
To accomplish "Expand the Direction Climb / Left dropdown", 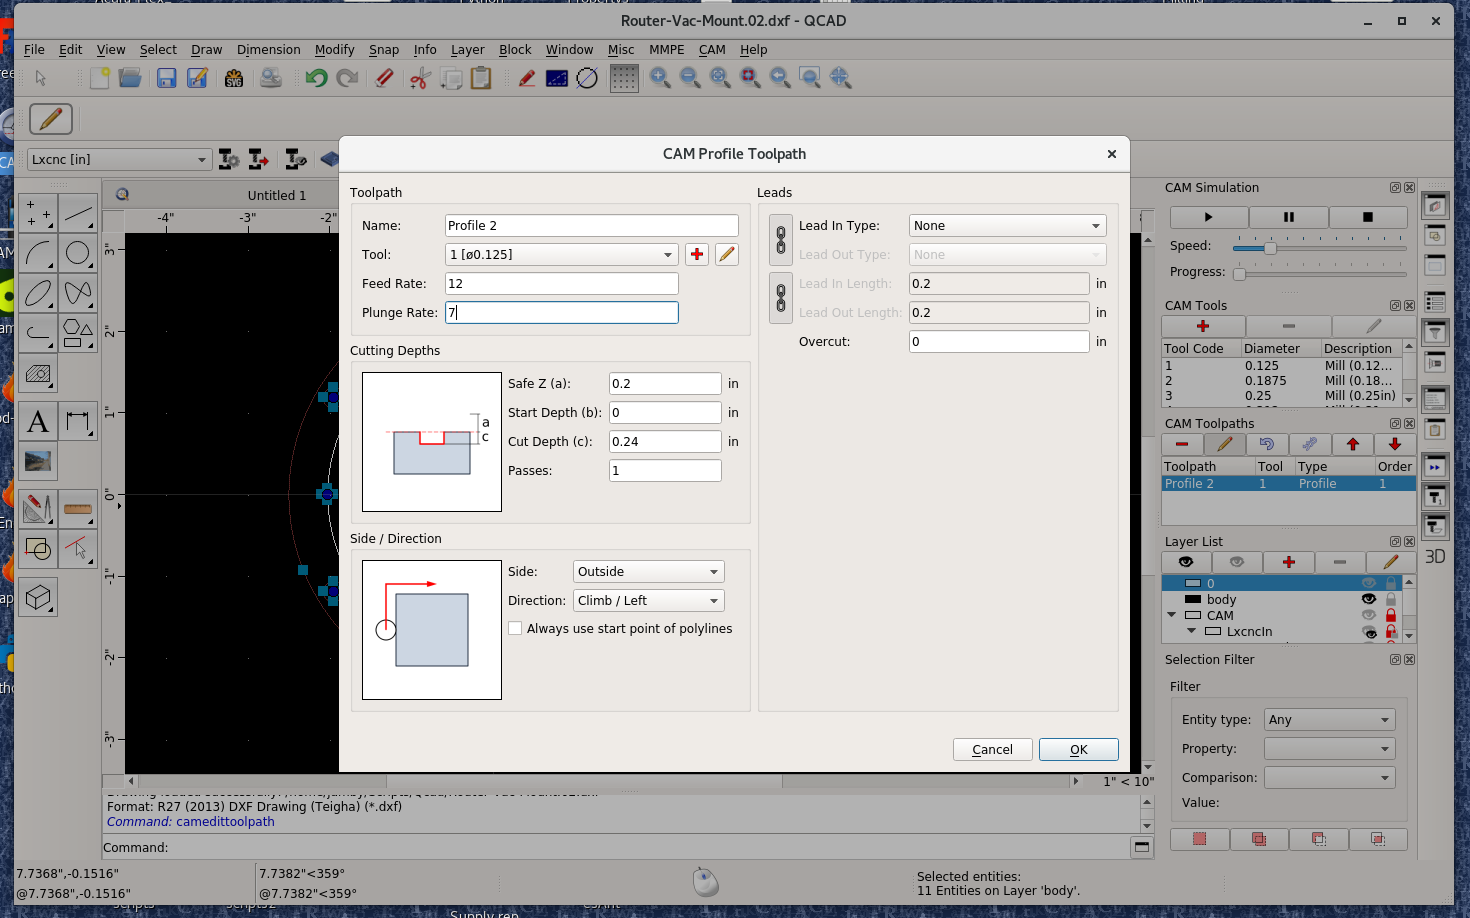I will click(648, 601).
